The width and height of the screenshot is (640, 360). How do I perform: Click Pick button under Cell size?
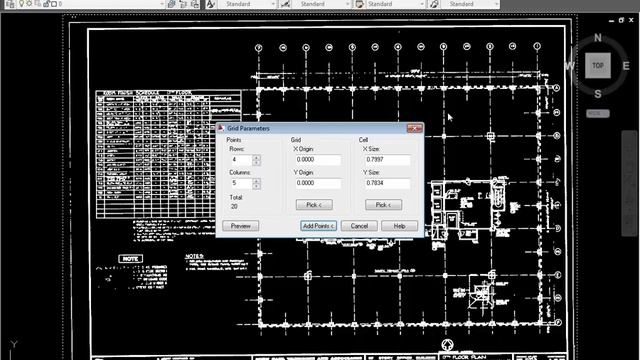[383, 205]
